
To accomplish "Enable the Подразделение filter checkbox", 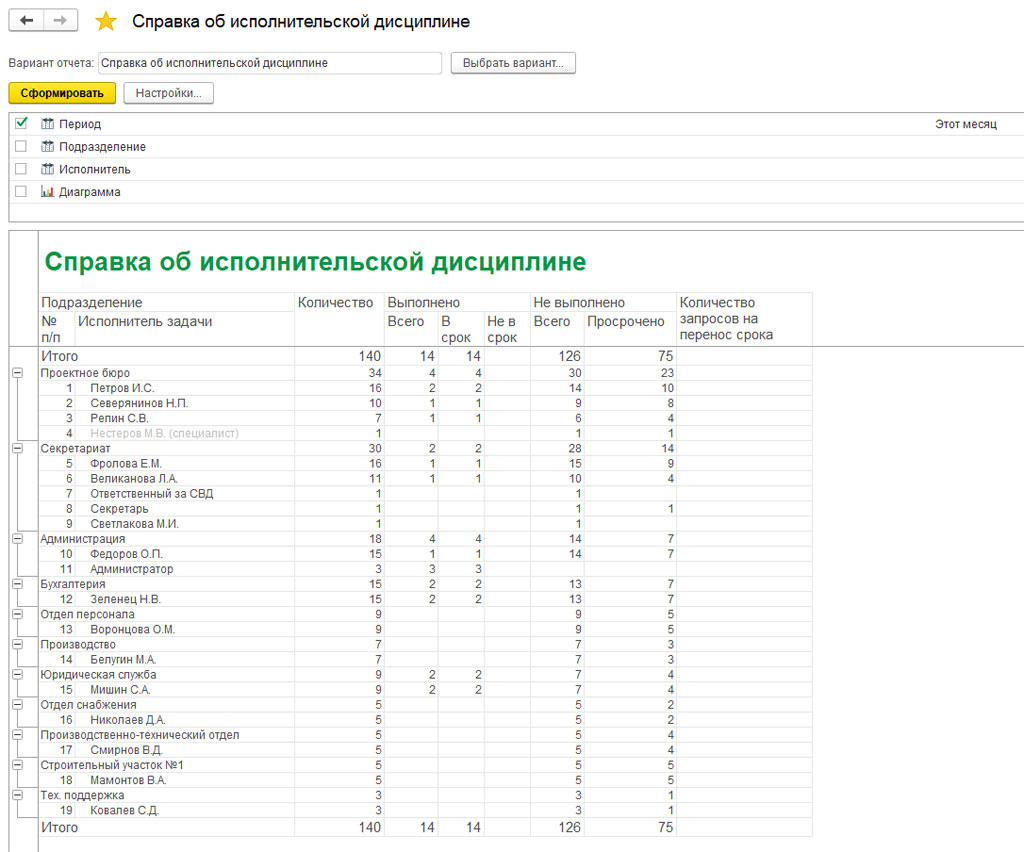I will click(x=21, y=146).
